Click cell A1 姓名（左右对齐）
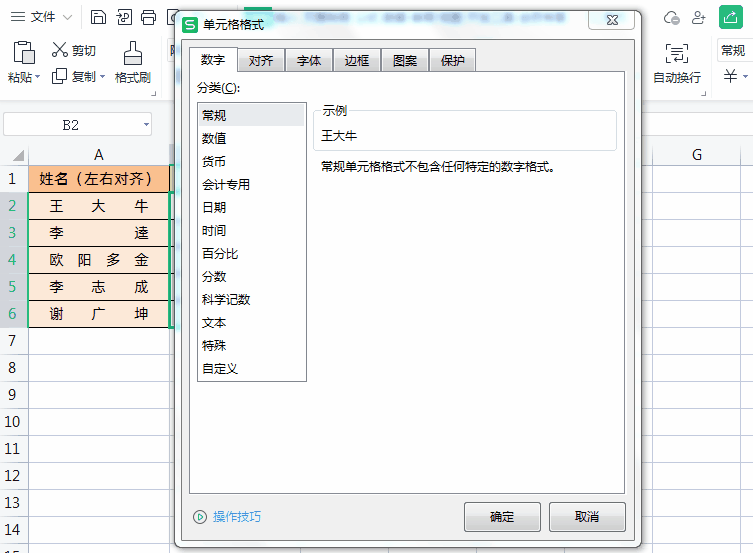 click(98, 179)
